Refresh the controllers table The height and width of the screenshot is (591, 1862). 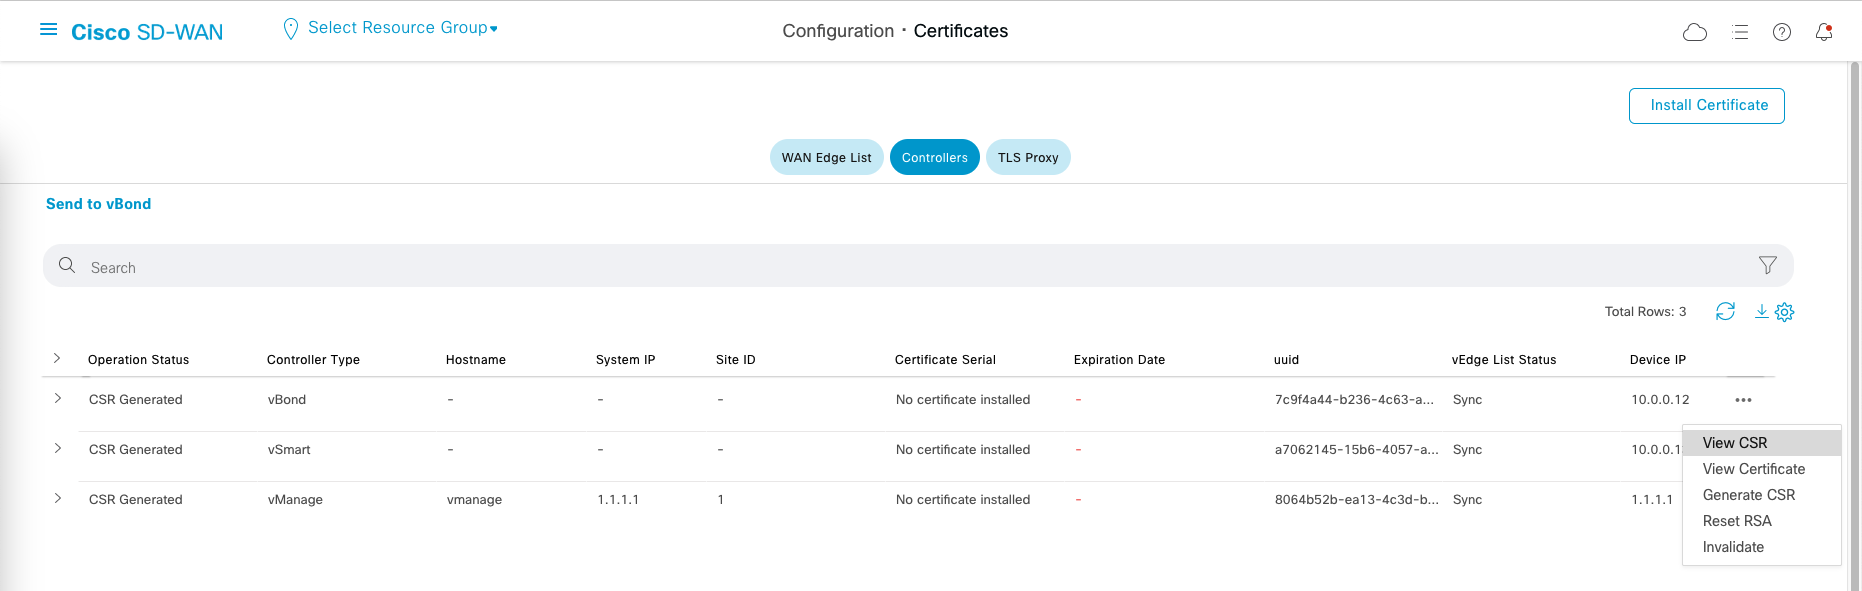click(1725, 311)
